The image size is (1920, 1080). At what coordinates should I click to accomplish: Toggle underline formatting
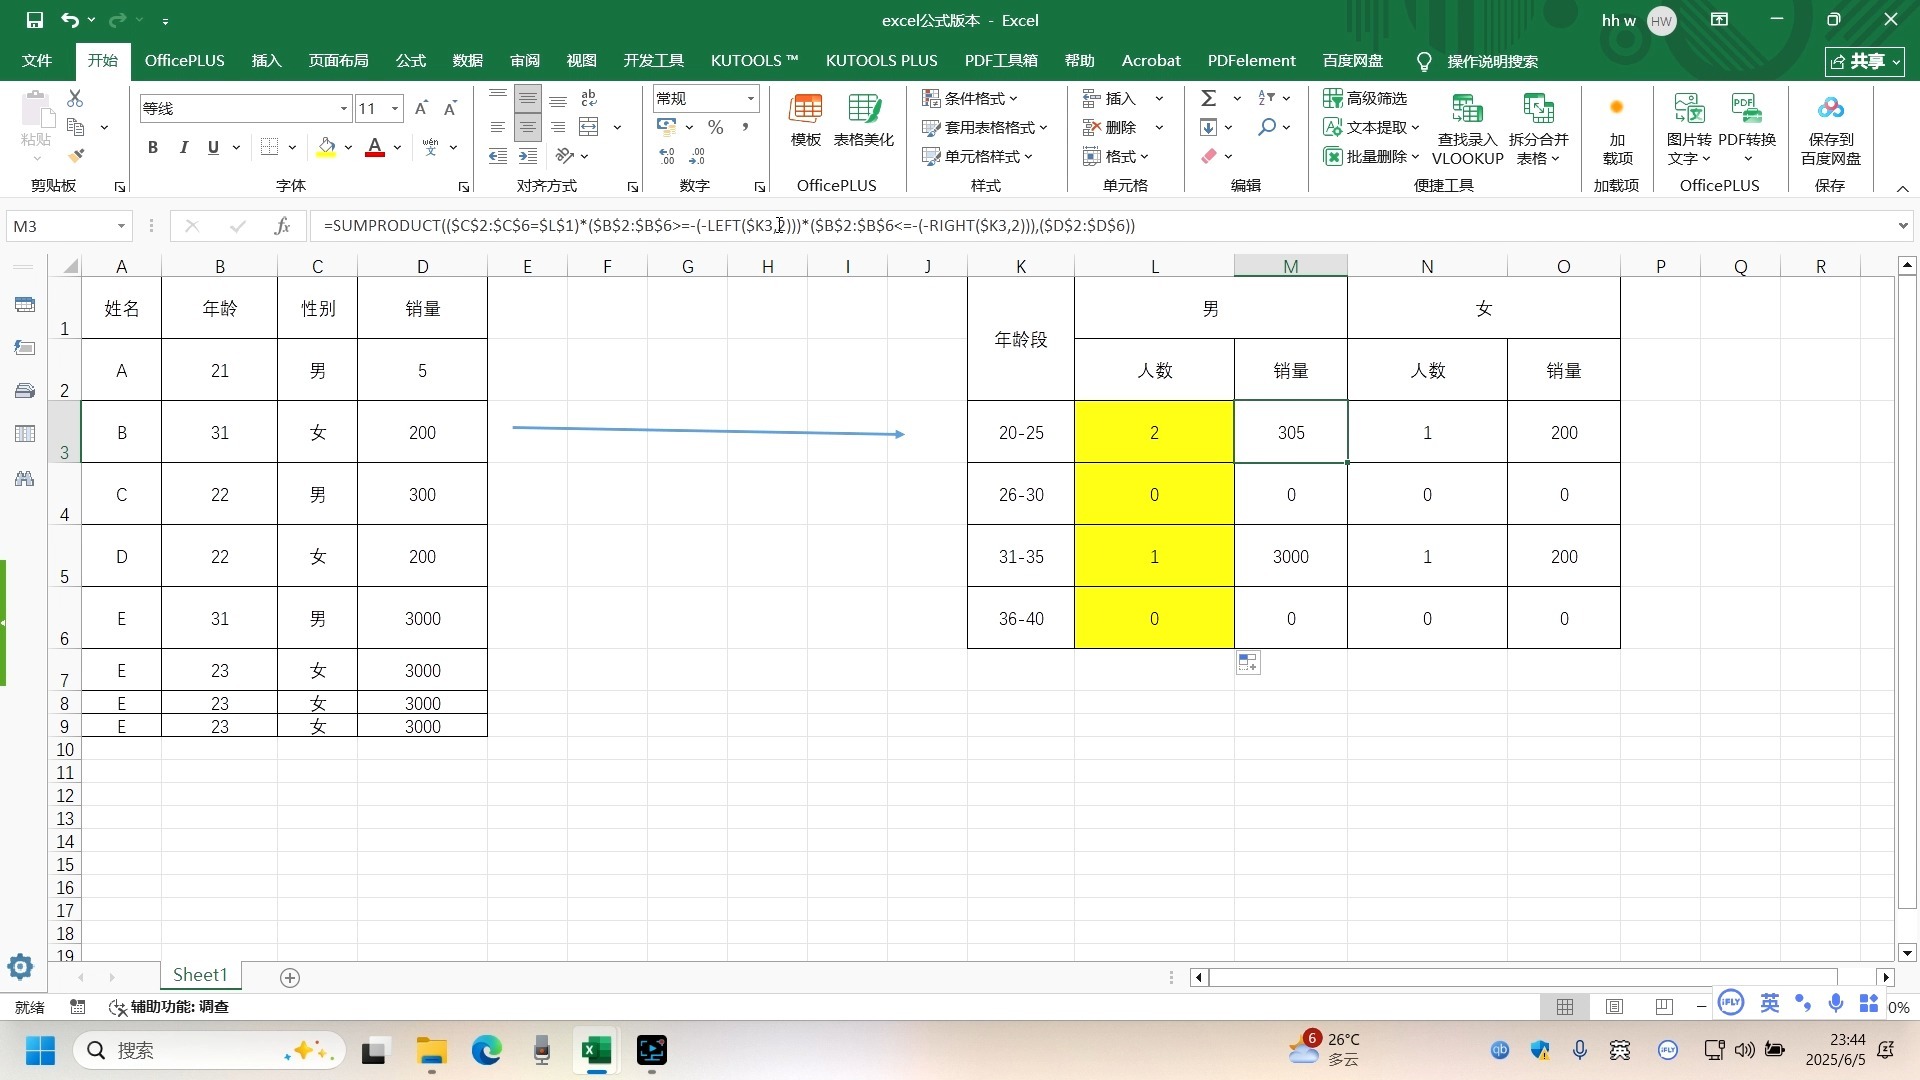pyautogui.click(x=213, y=147)
